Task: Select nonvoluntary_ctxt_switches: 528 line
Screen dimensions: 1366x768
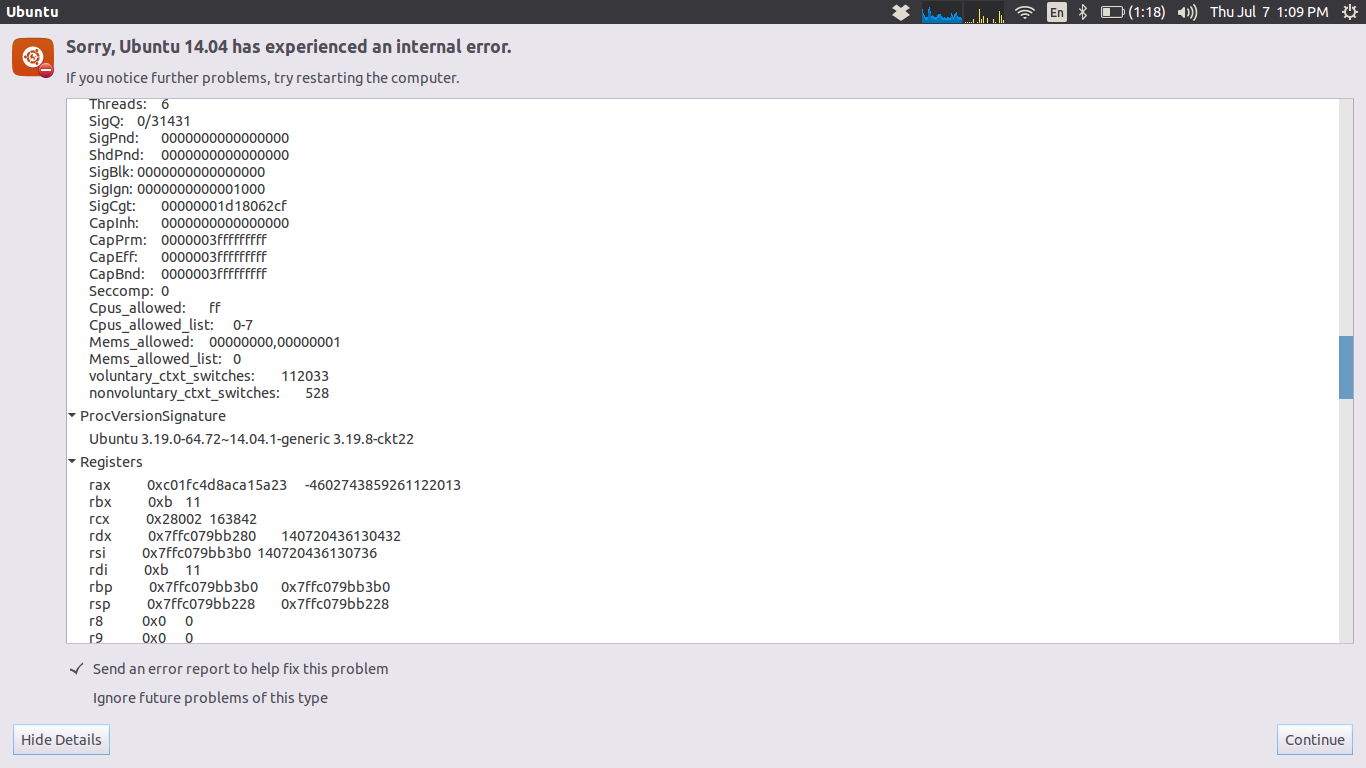Action: pos(209,393)
